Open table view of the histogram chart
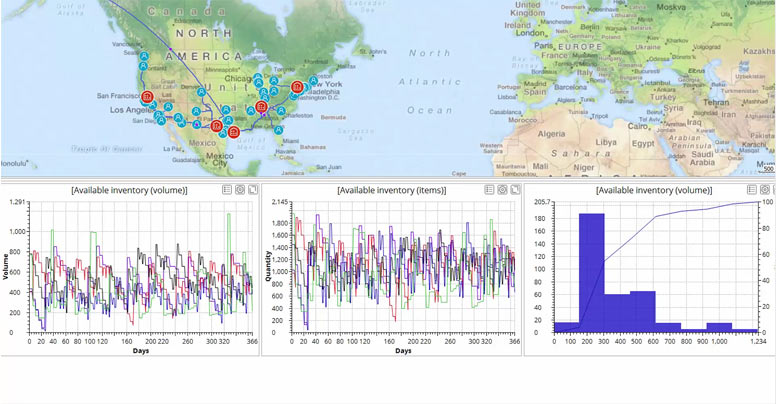Viewport: 776px width, 404px height. click(751, 190)
